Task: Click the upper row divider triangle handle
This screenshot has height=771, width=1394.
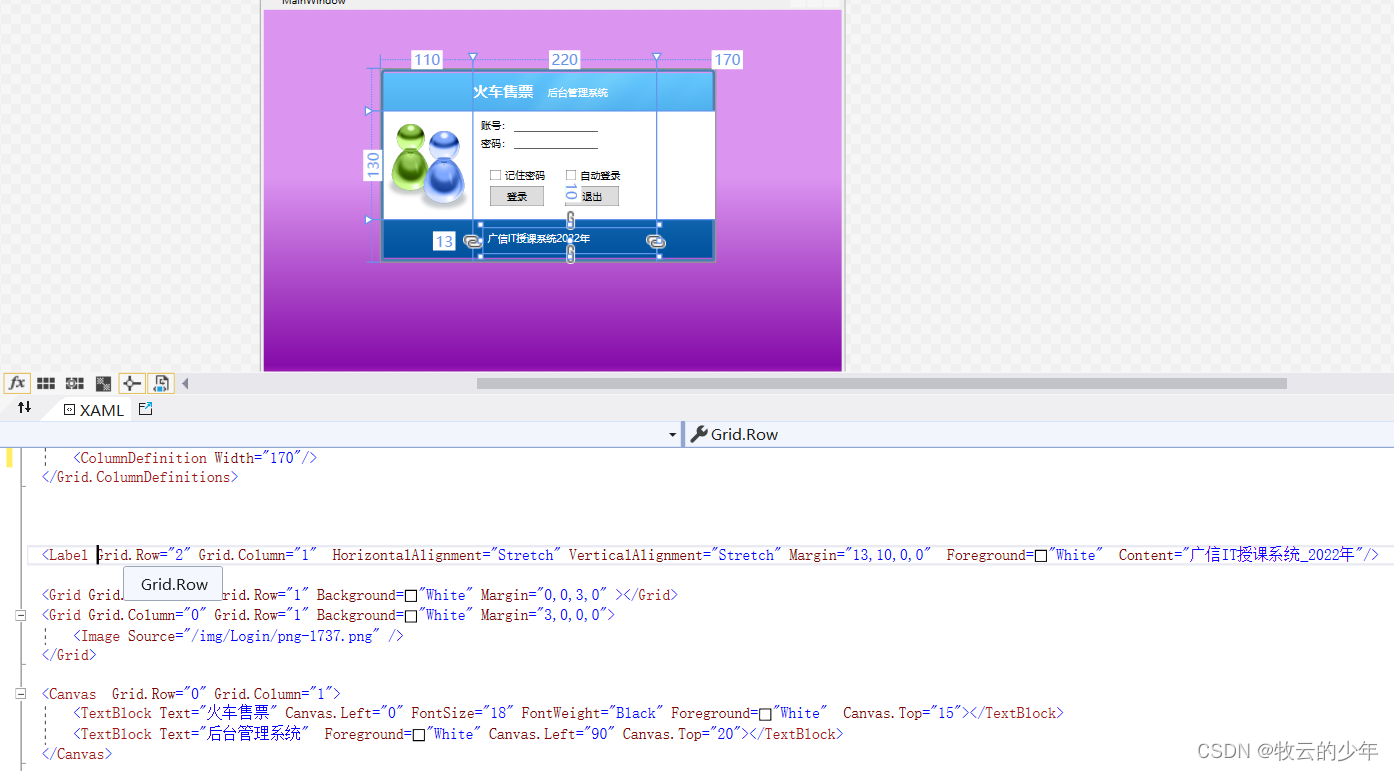Action: tap(368, 111)
